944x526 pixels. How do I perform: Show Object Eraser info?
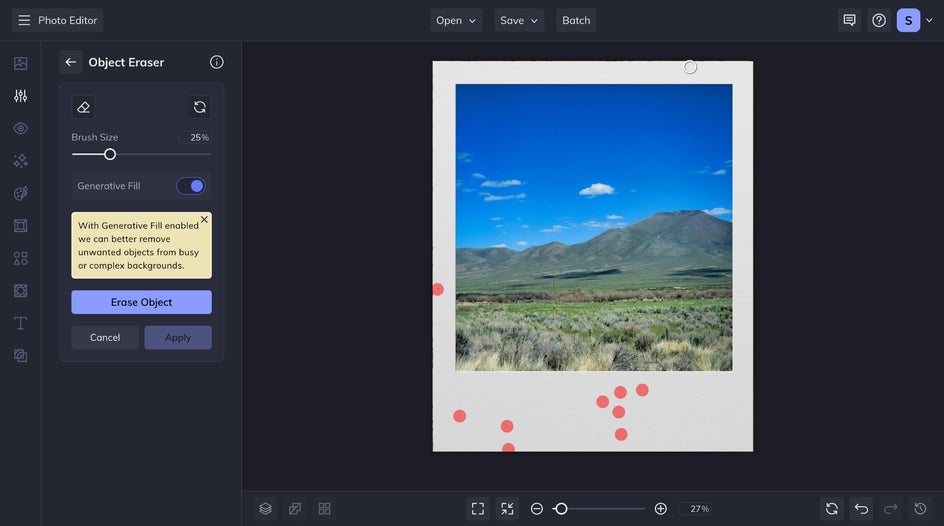click(x=217, y=62)
